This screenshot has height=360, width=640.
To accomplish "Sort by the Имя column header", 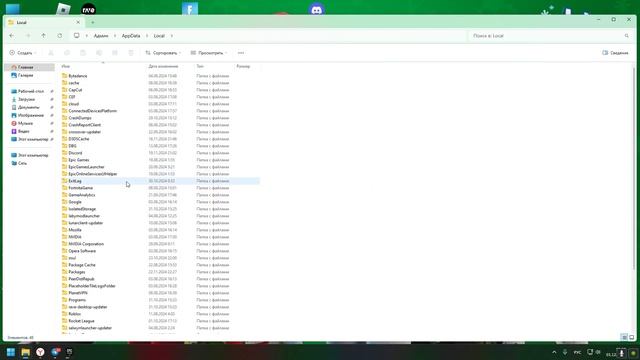I will 66,66.
